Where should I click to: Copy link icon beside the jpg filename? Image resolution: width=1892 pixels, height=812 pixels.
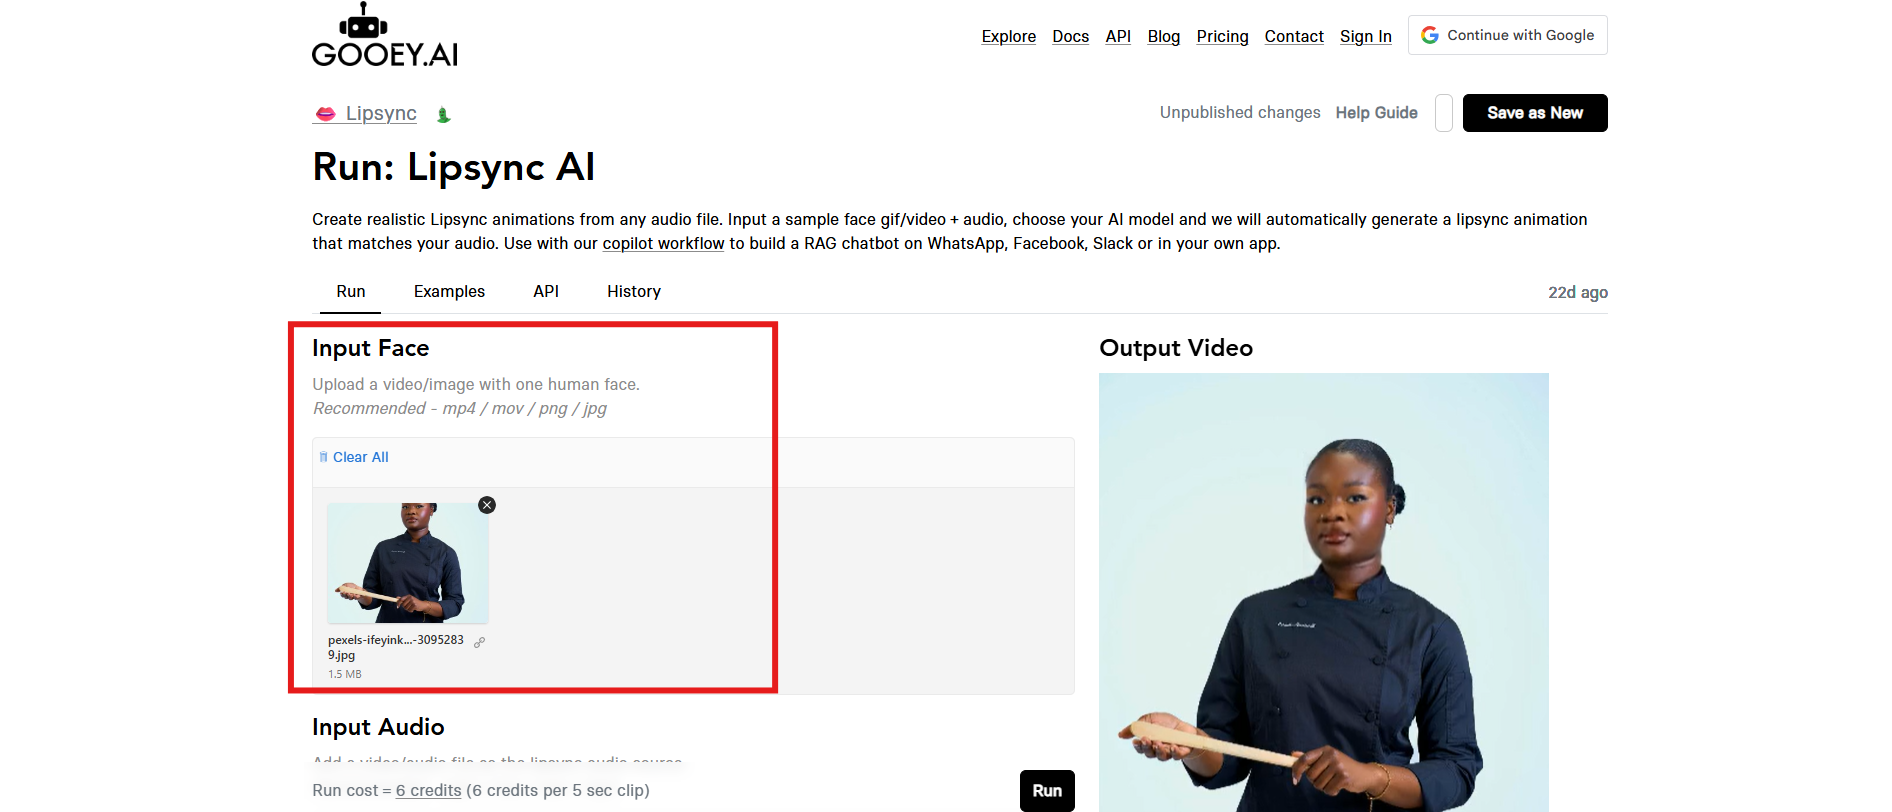pos(480,642)
